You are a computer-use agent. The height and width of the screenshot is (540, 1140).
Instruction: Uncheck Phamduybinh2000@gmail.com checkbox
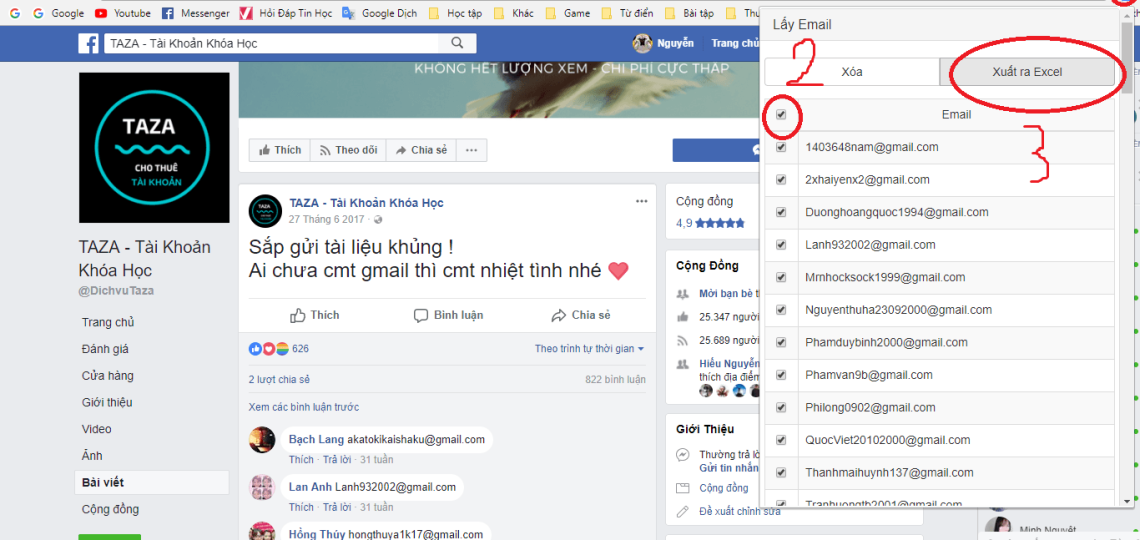(781, 342)
